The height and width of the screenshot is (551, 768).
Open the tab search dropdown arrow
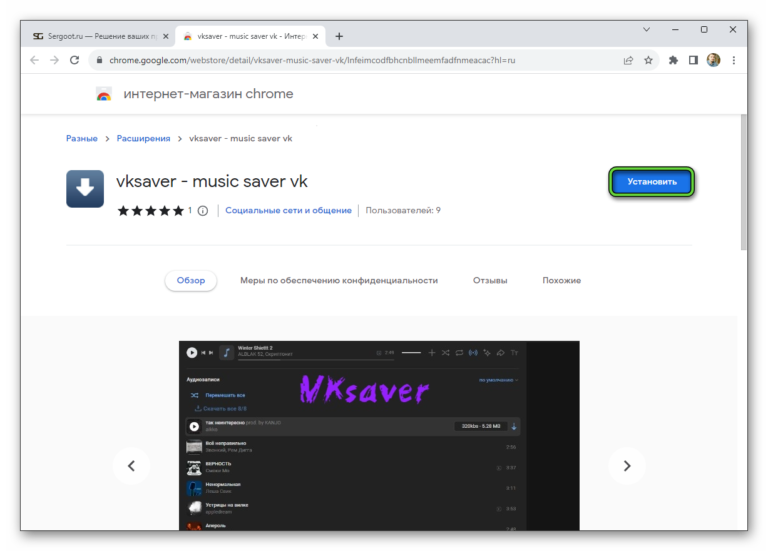(x=647, y=29)
